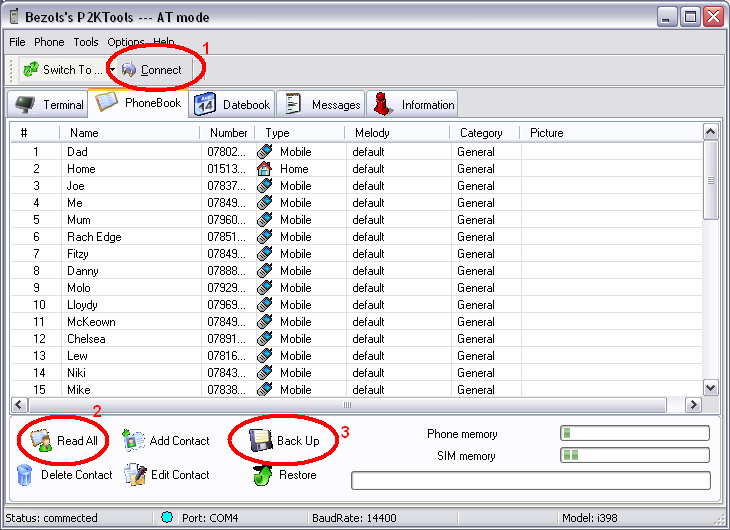Screen dimensions: 730x530
Task: Click the Connect plug icon
Action: tap(128, 70)
